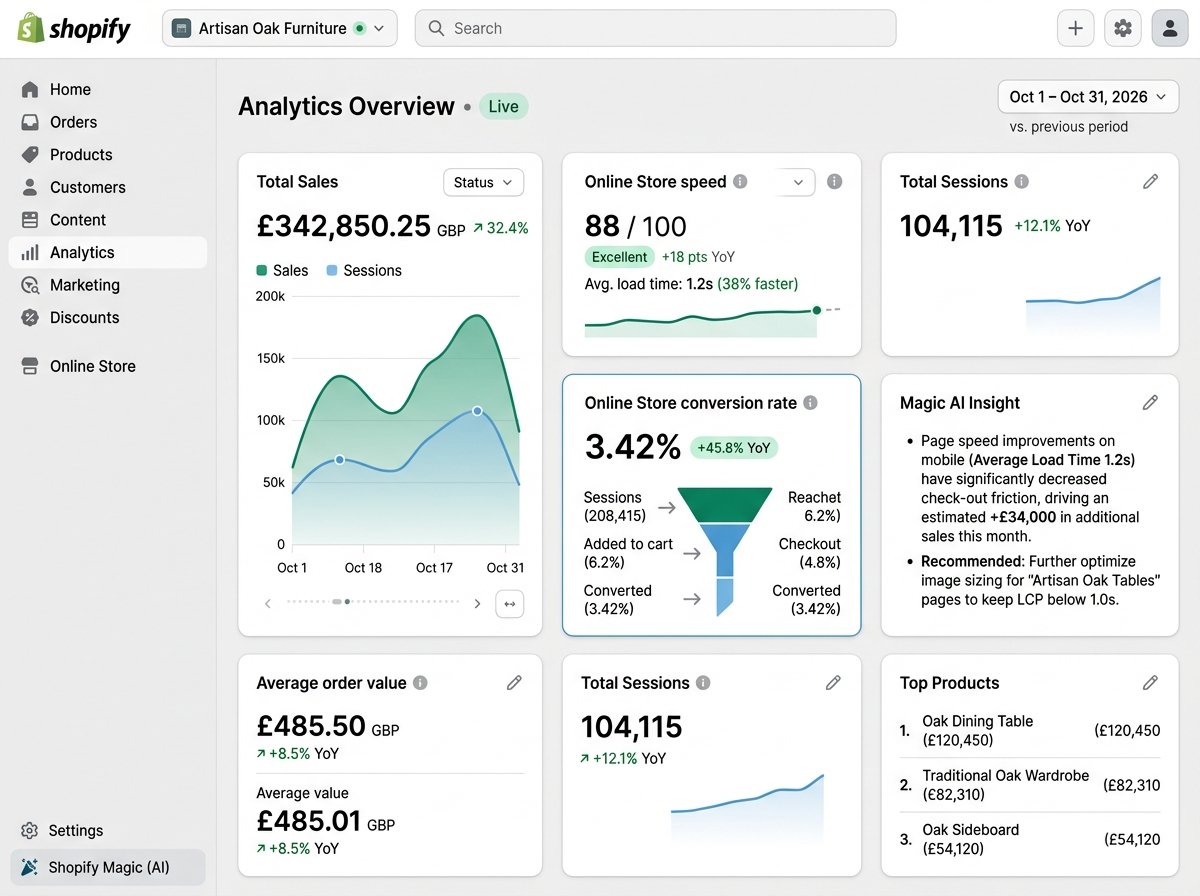The height and width of the screenshot is (896, 1200).
Task: Open the Artisan Oak Furniture store switcher
Action: (x=280, y=28)
